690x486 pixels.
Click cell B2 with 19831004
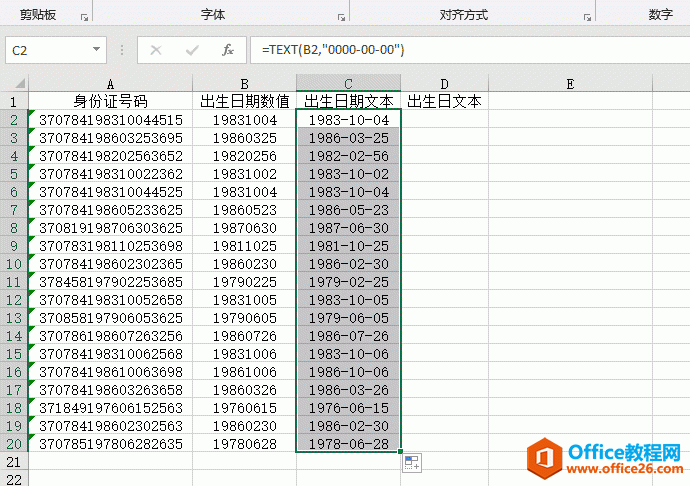click(244, 119)
